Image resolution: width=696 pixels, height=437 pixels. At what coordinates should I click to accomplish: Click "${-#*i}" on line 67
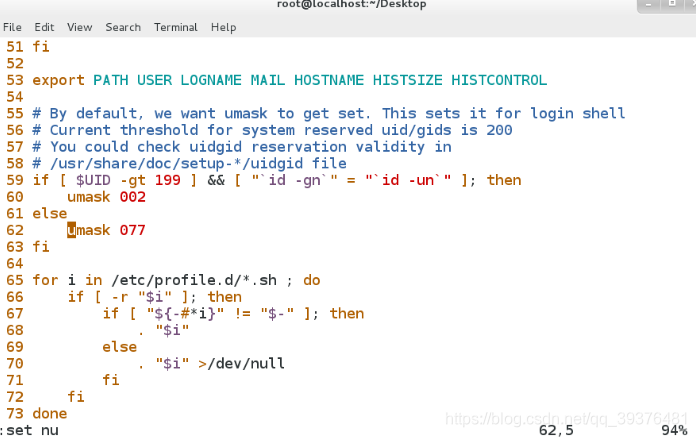(x=185, y=314)
